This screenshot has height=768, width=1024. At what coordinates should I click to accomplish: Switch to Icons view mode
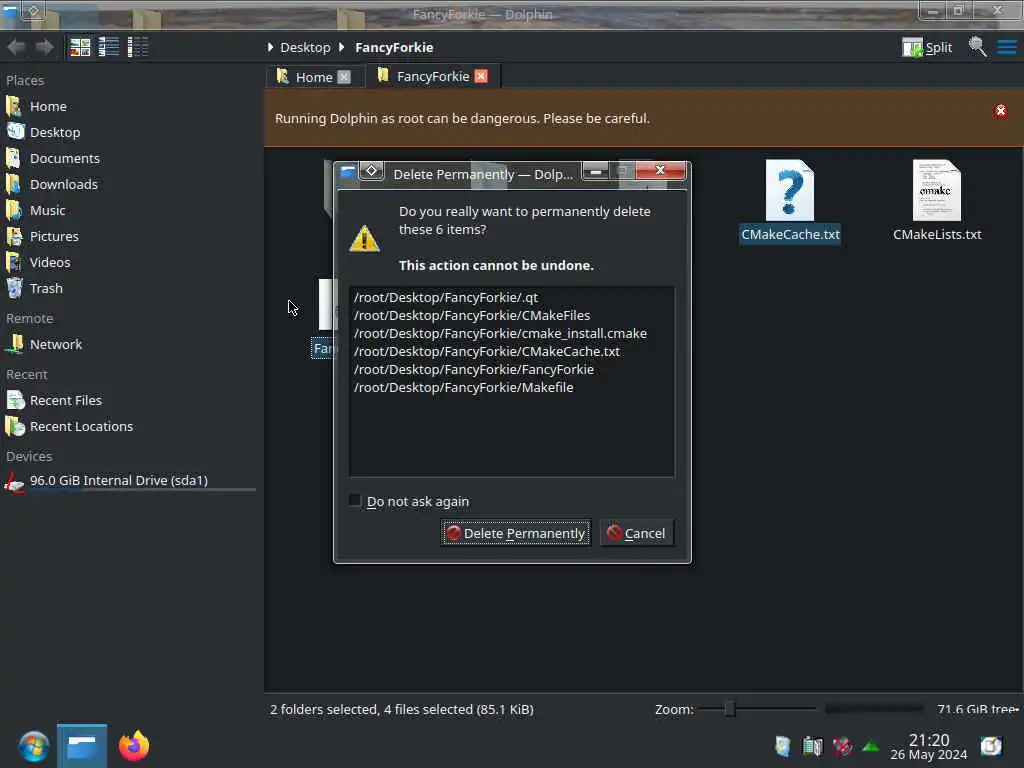tap(80, 47)
